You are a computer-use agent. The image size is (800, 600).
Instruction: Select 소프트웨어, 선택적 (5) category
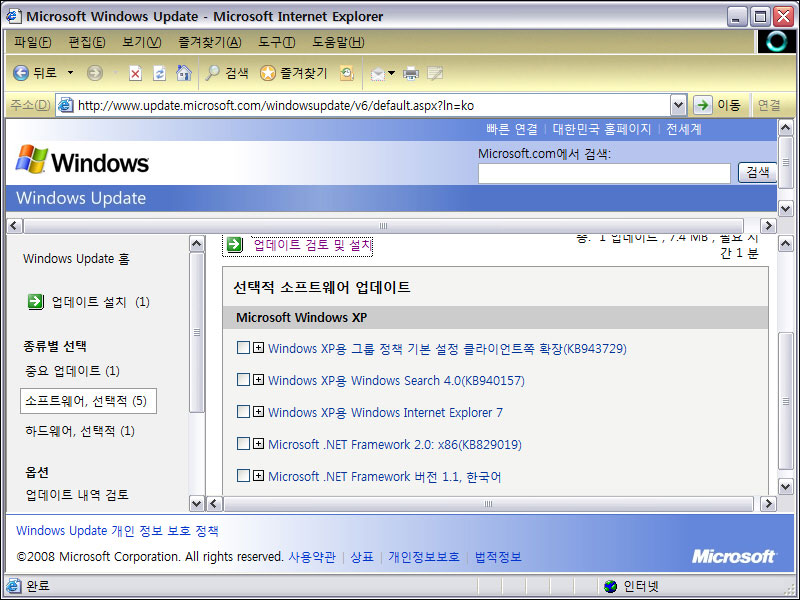pyautogui.click(x=88, y=401)
